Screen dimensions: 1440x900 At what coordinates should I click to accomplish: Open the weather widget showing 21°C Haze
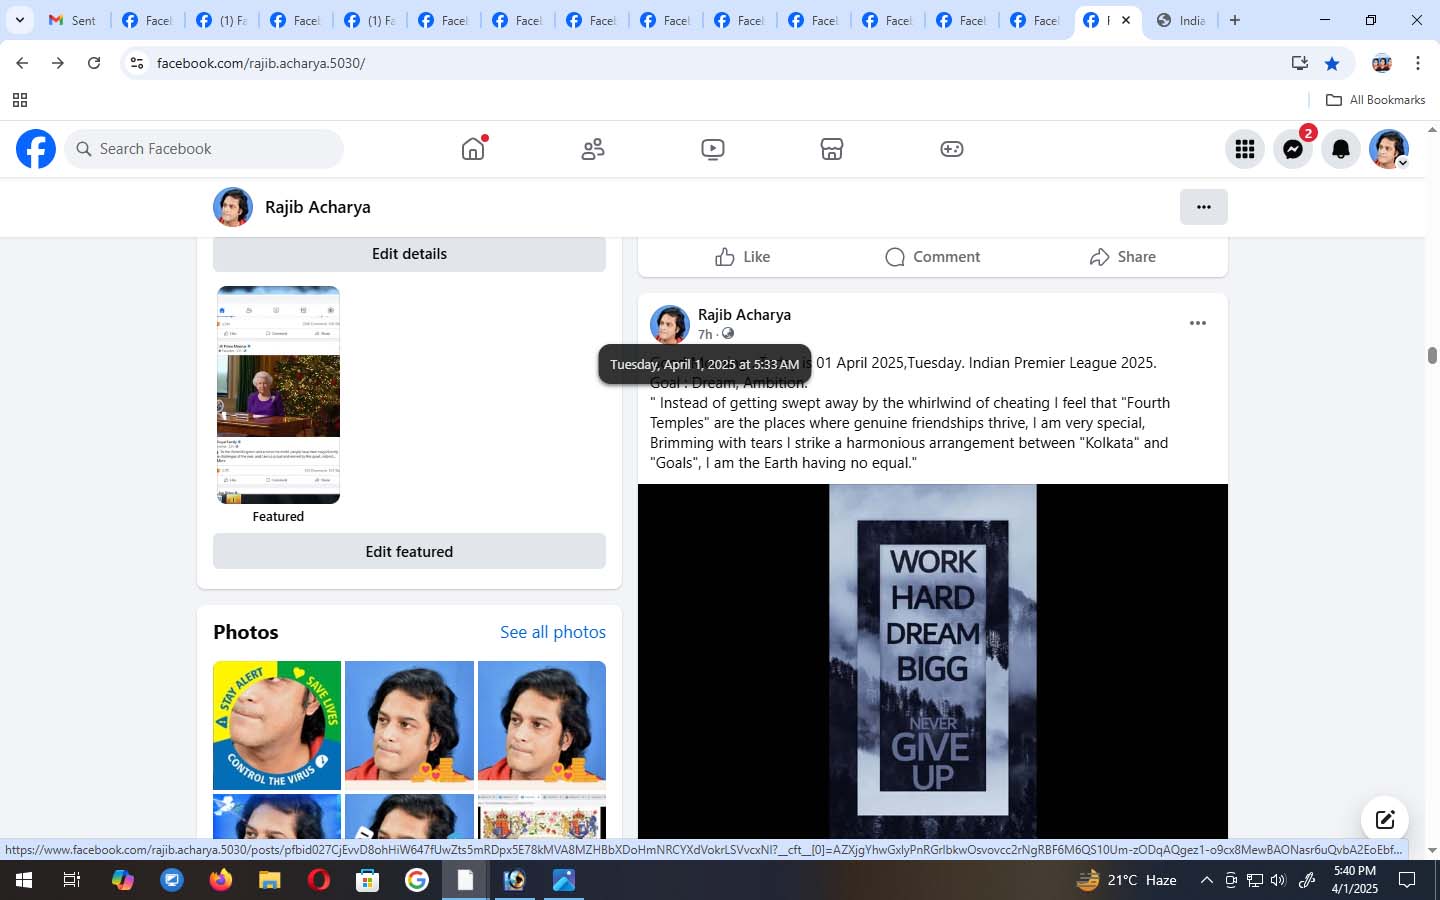(1125, 880)
